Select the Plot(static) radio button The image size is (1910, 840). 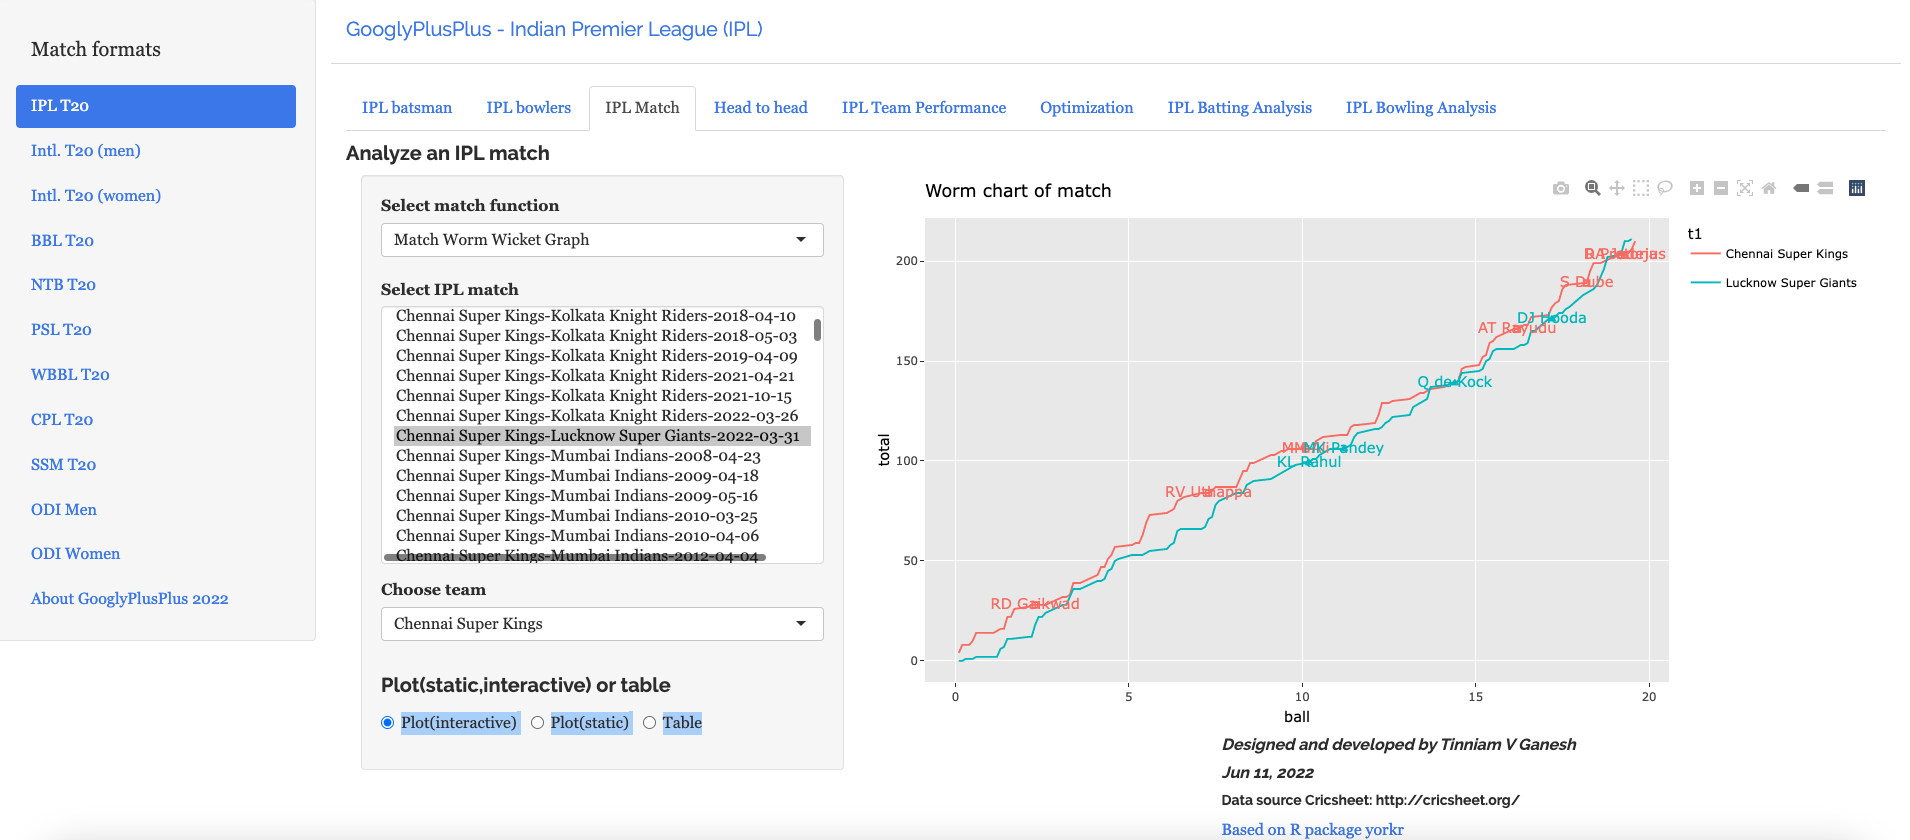538,723
